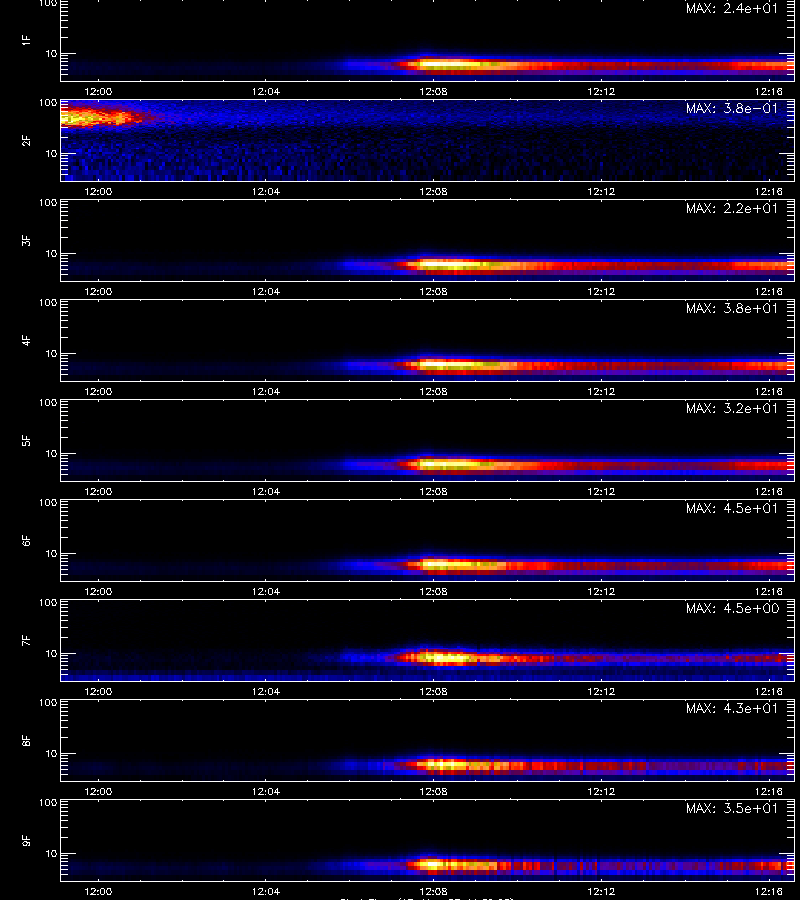Image resolution: width=800 pixels, height=900 pixels.
Task: Click the MAX: 4.5e+01 label in panel 6F
Action: [x=732, y=508]
